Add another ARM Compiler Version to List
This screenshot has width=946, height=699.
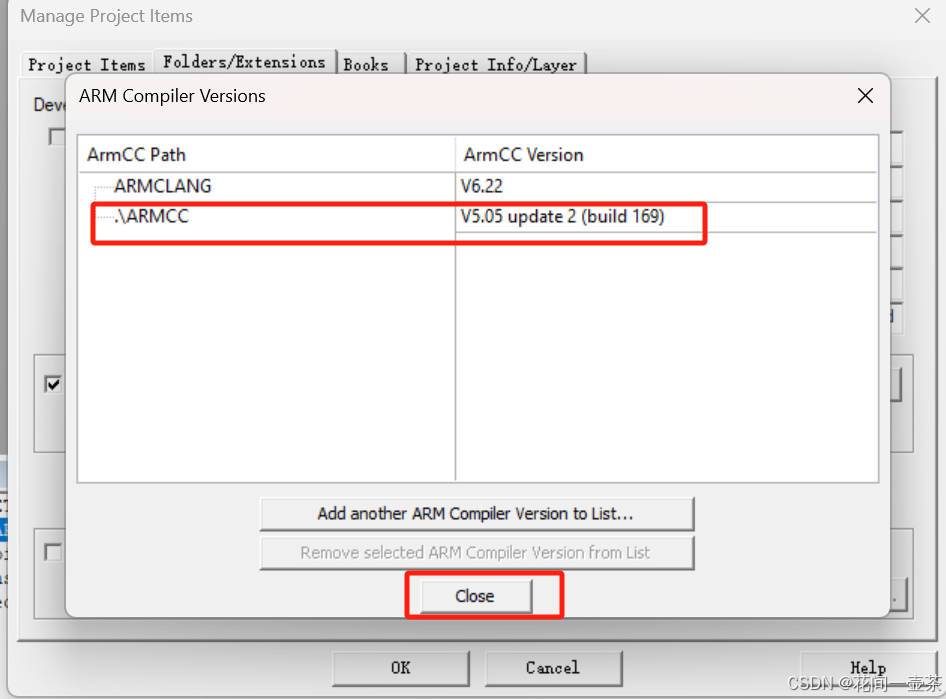(477, 514)
